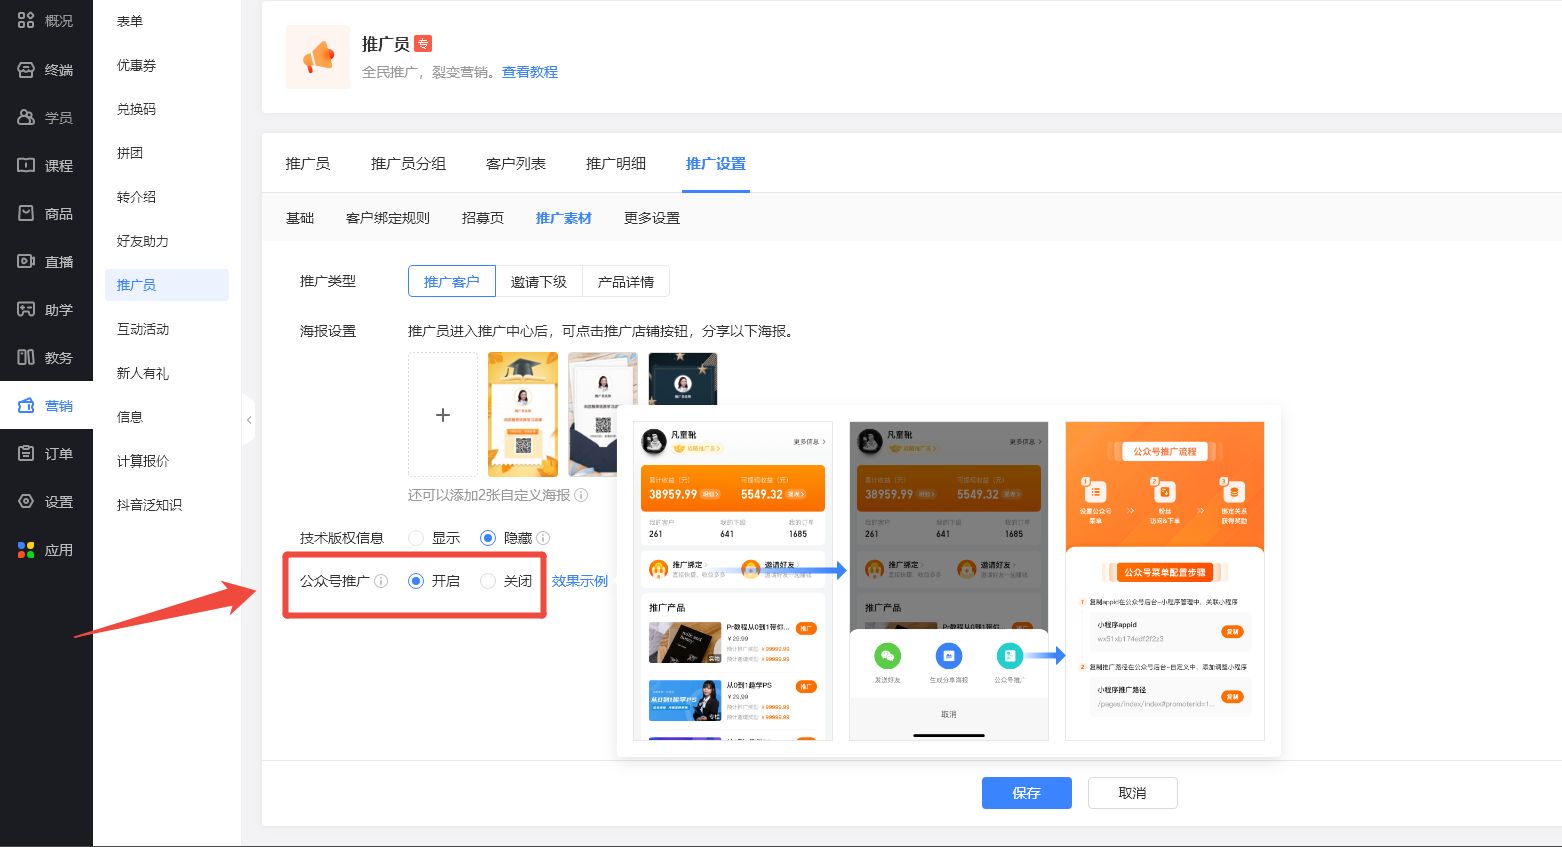Choose 显示 for 技术版权信息
Screen dimensions: 1562x847
416,538
